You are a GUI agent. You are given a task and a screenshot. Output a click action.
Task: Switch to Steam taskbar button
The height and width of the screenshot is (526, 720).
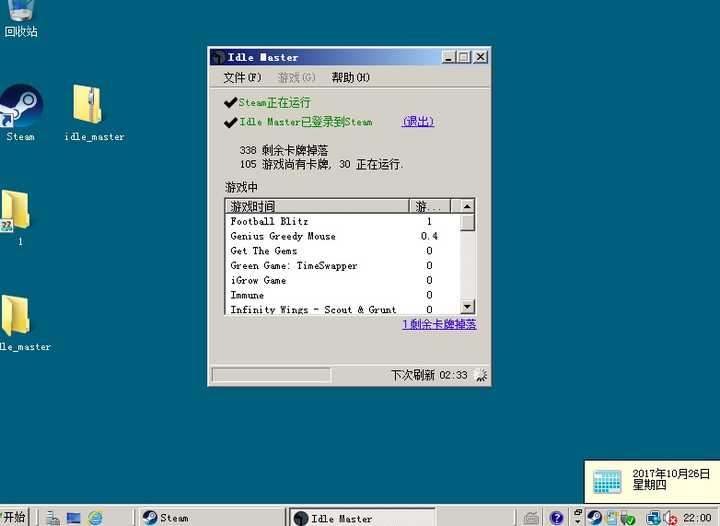click(212, 518)
